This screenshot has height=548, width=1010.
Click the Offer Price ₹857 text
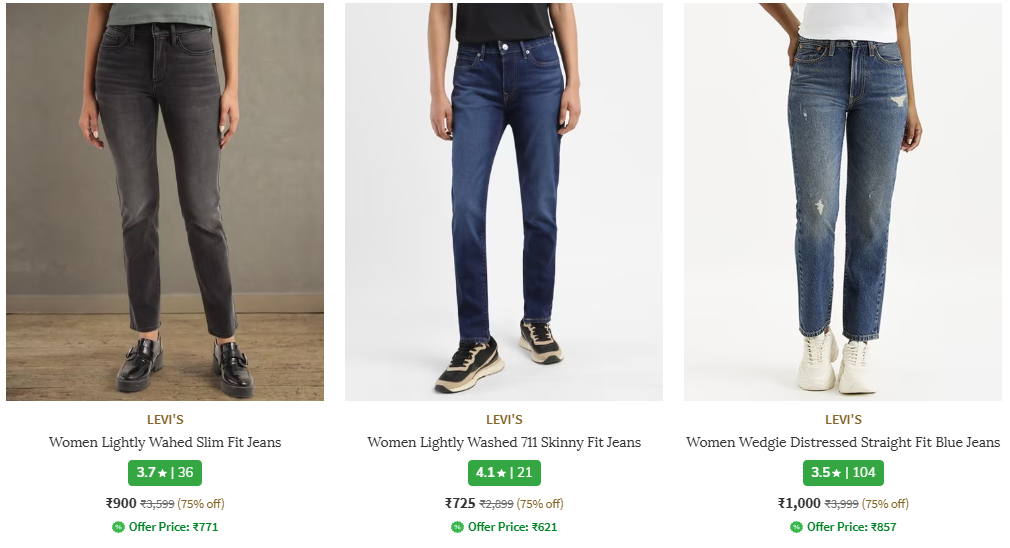point(852,527)
